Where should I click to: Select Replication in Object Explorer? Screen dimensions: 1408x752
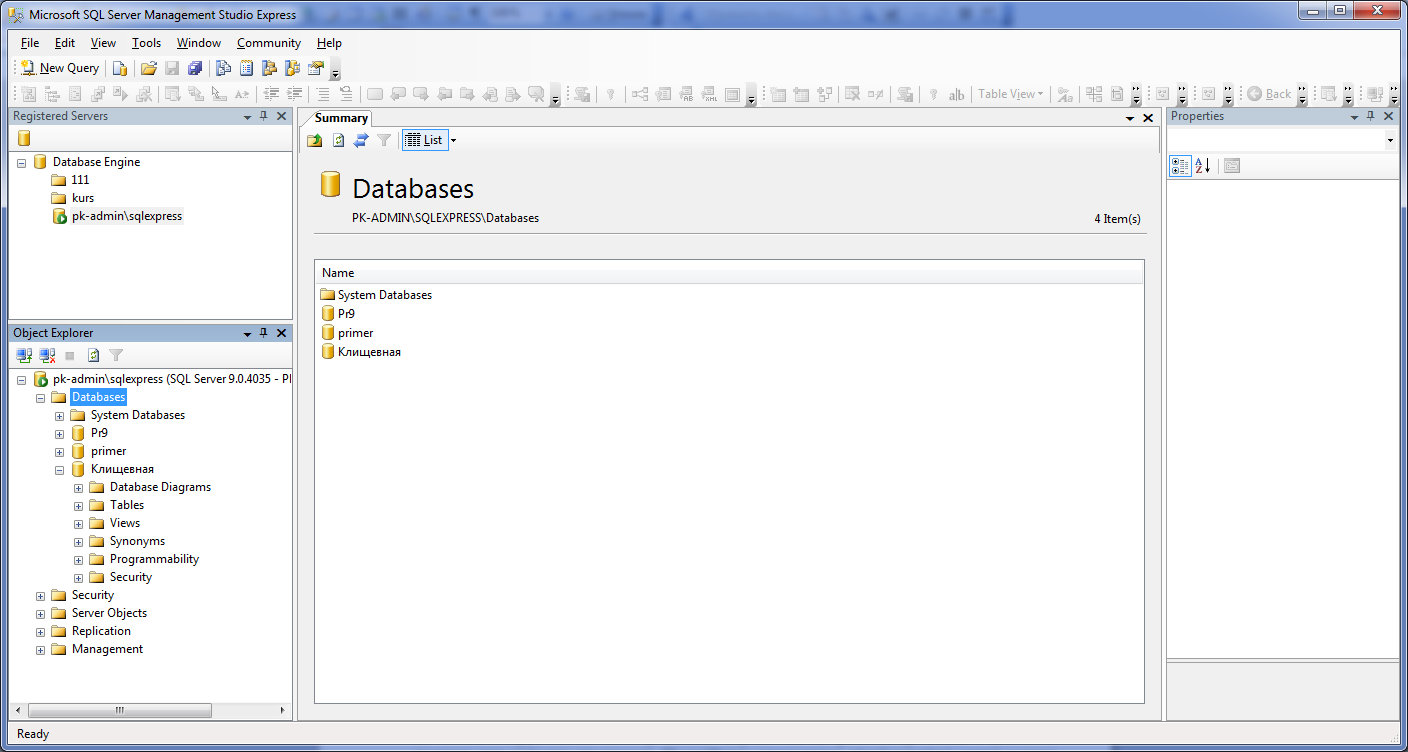[x=101, y=631]
